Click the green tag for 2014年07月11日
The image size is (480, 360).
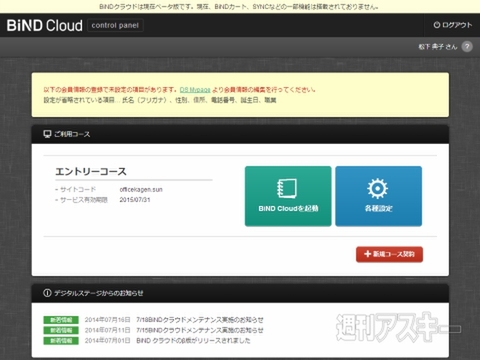click(x=61, y=330)
